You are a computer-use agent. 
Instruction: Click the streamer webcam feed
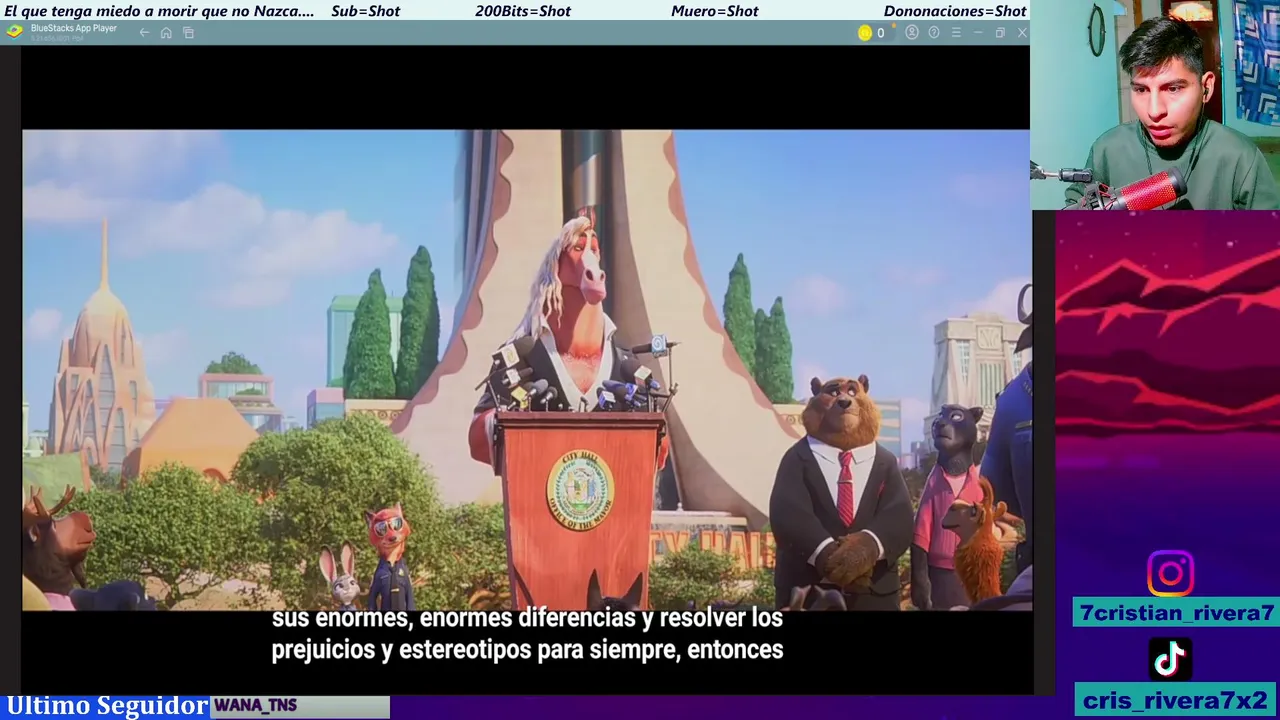click(x=1155, y=105)
